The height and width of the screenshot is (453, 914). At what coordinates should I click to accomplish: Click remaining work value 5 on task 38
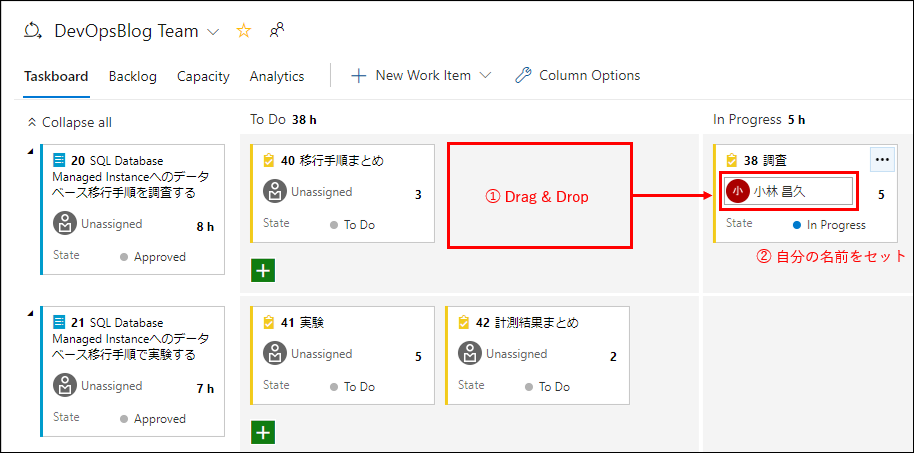coord(881,195)
